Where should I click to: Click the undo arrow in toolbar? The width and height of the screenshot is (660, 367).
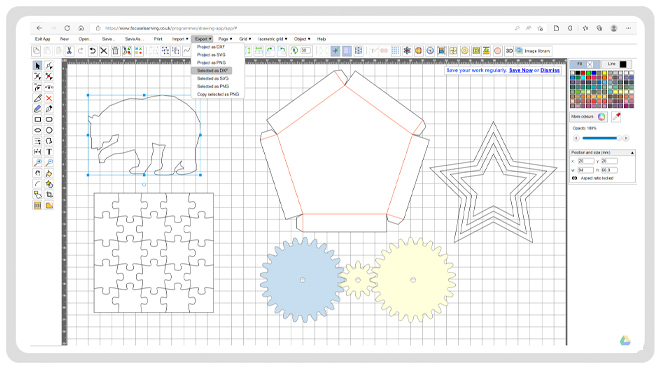tap(92, 51)
